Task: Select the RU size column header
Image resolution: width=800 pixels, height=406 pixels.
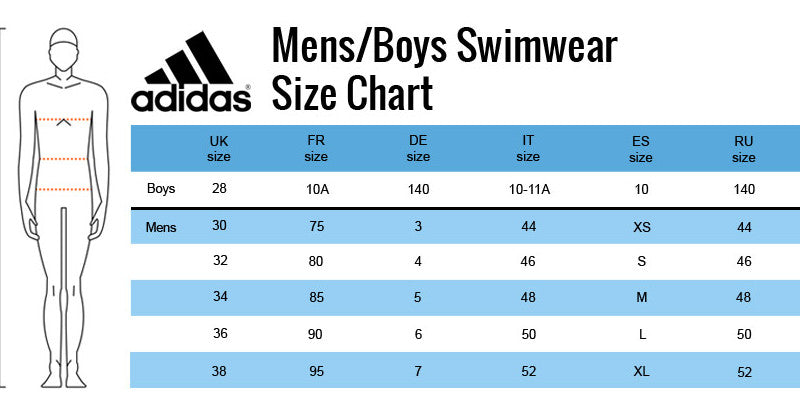Action: coord(743,148)
